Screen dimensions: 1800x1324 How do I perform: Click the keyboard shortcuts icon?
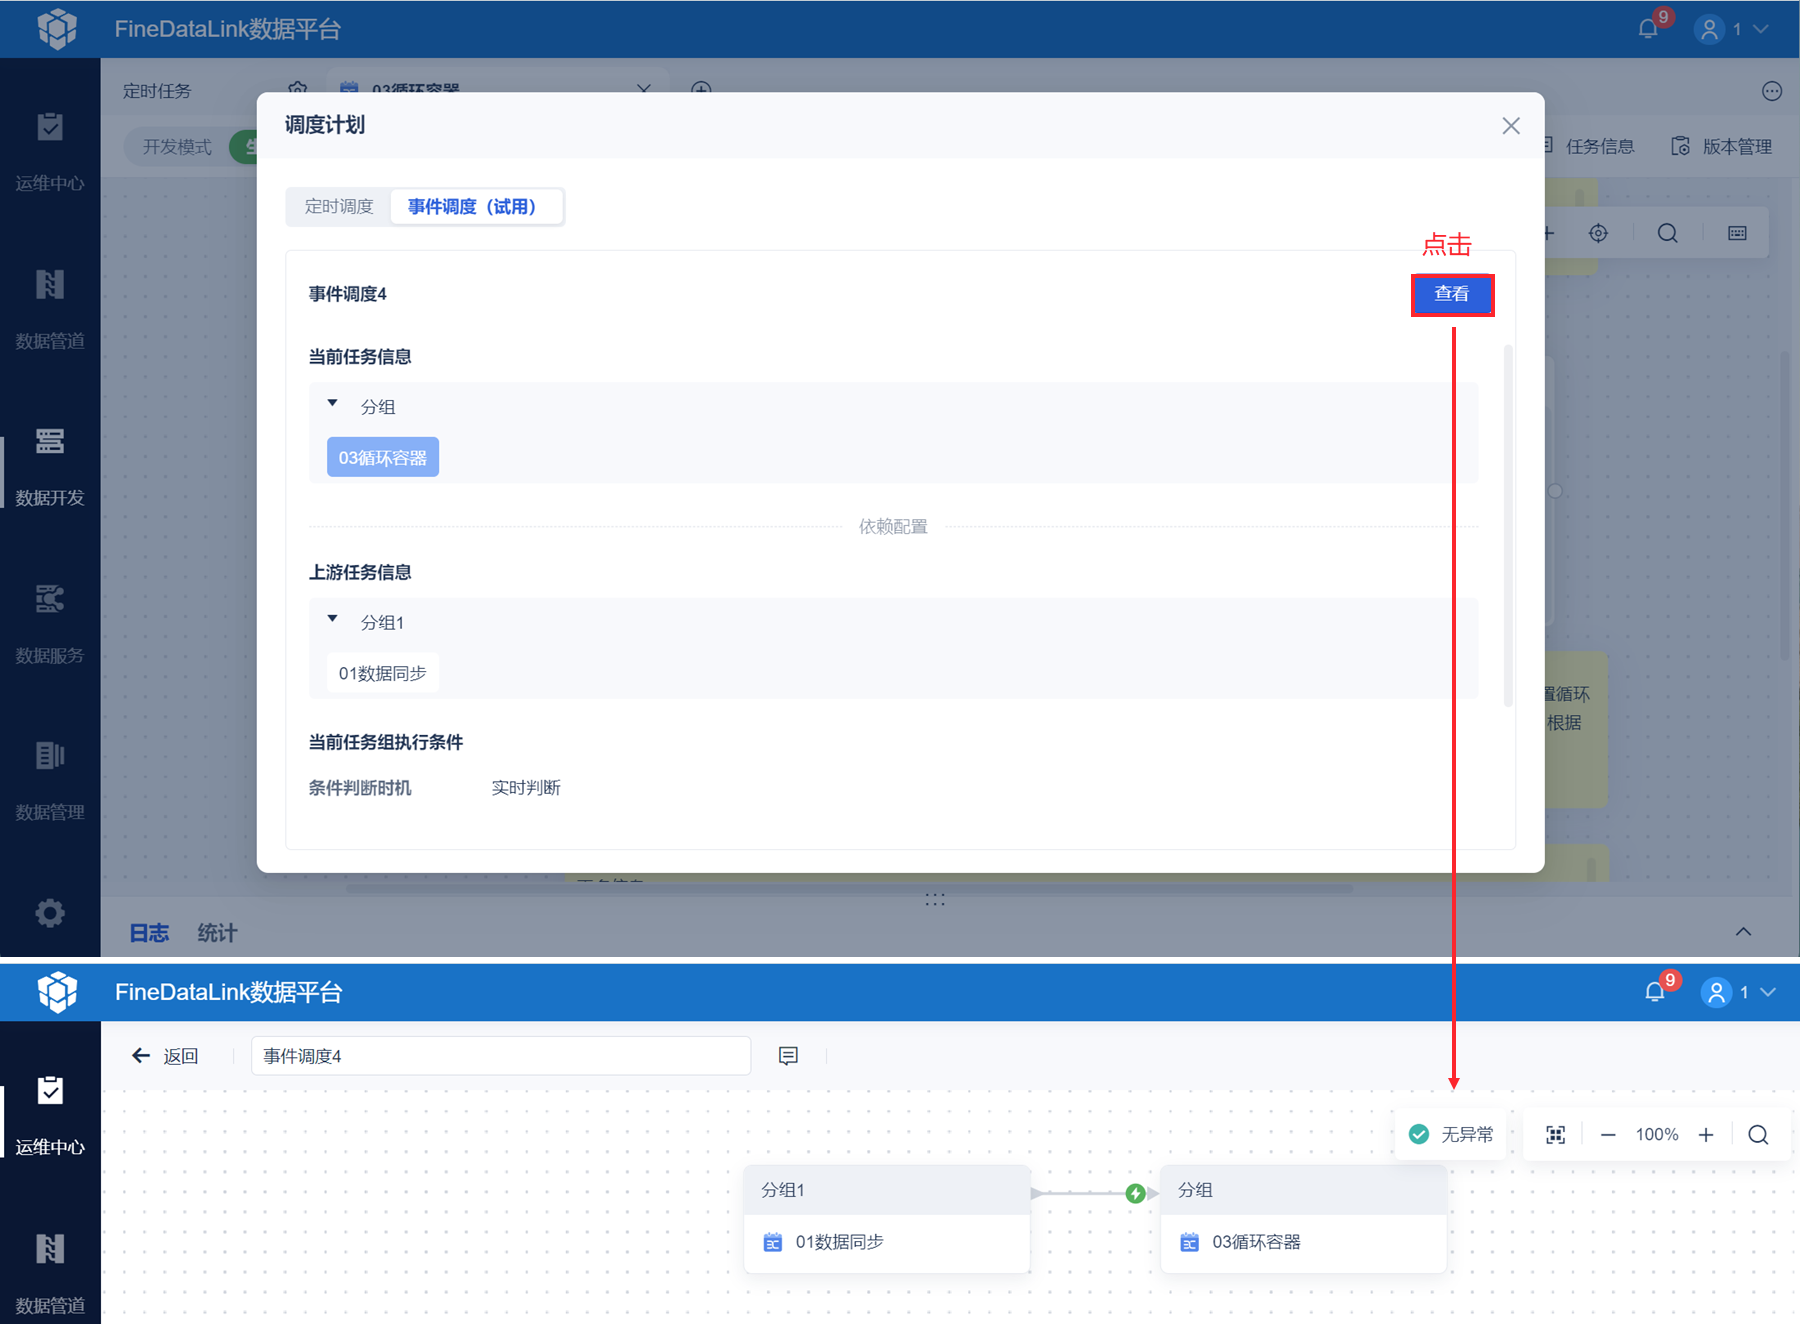[x=1737, y=233]
